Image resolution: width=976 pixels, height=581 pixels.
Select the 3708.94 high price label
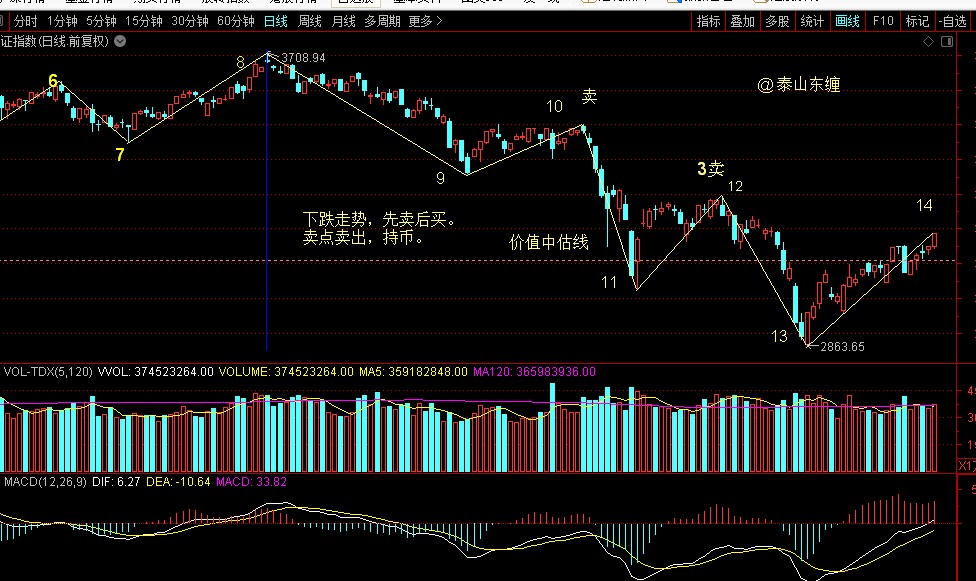(x=303, y=58)
